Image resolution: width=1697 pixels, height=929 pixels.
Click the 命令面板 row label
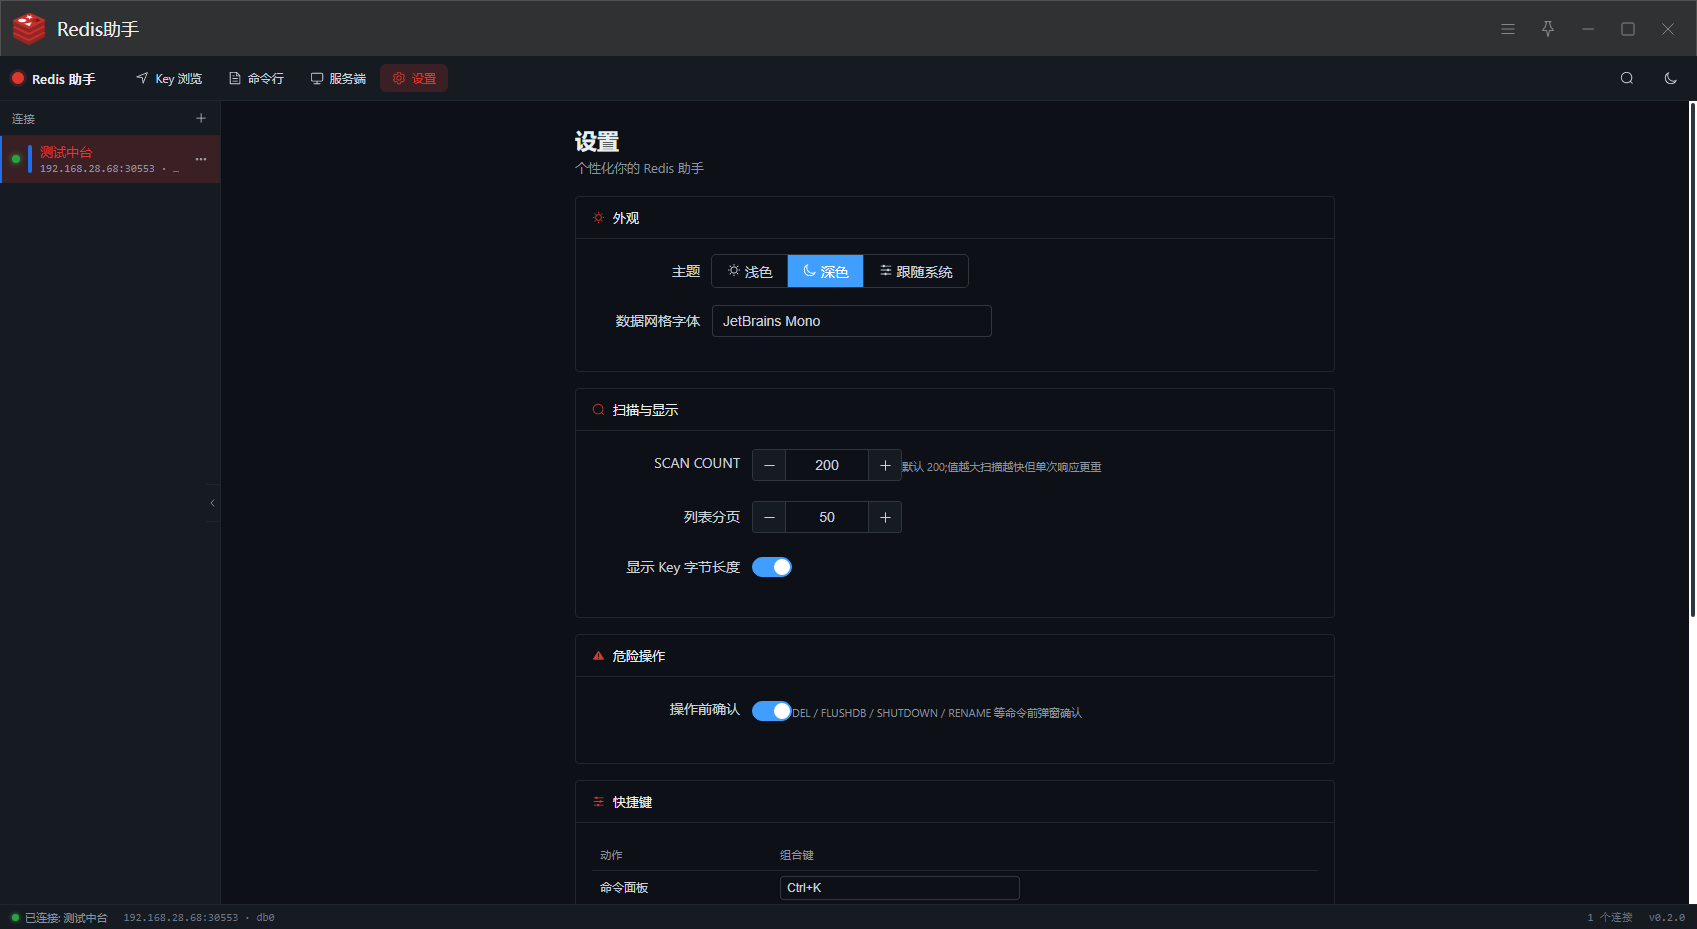(624, 888)
